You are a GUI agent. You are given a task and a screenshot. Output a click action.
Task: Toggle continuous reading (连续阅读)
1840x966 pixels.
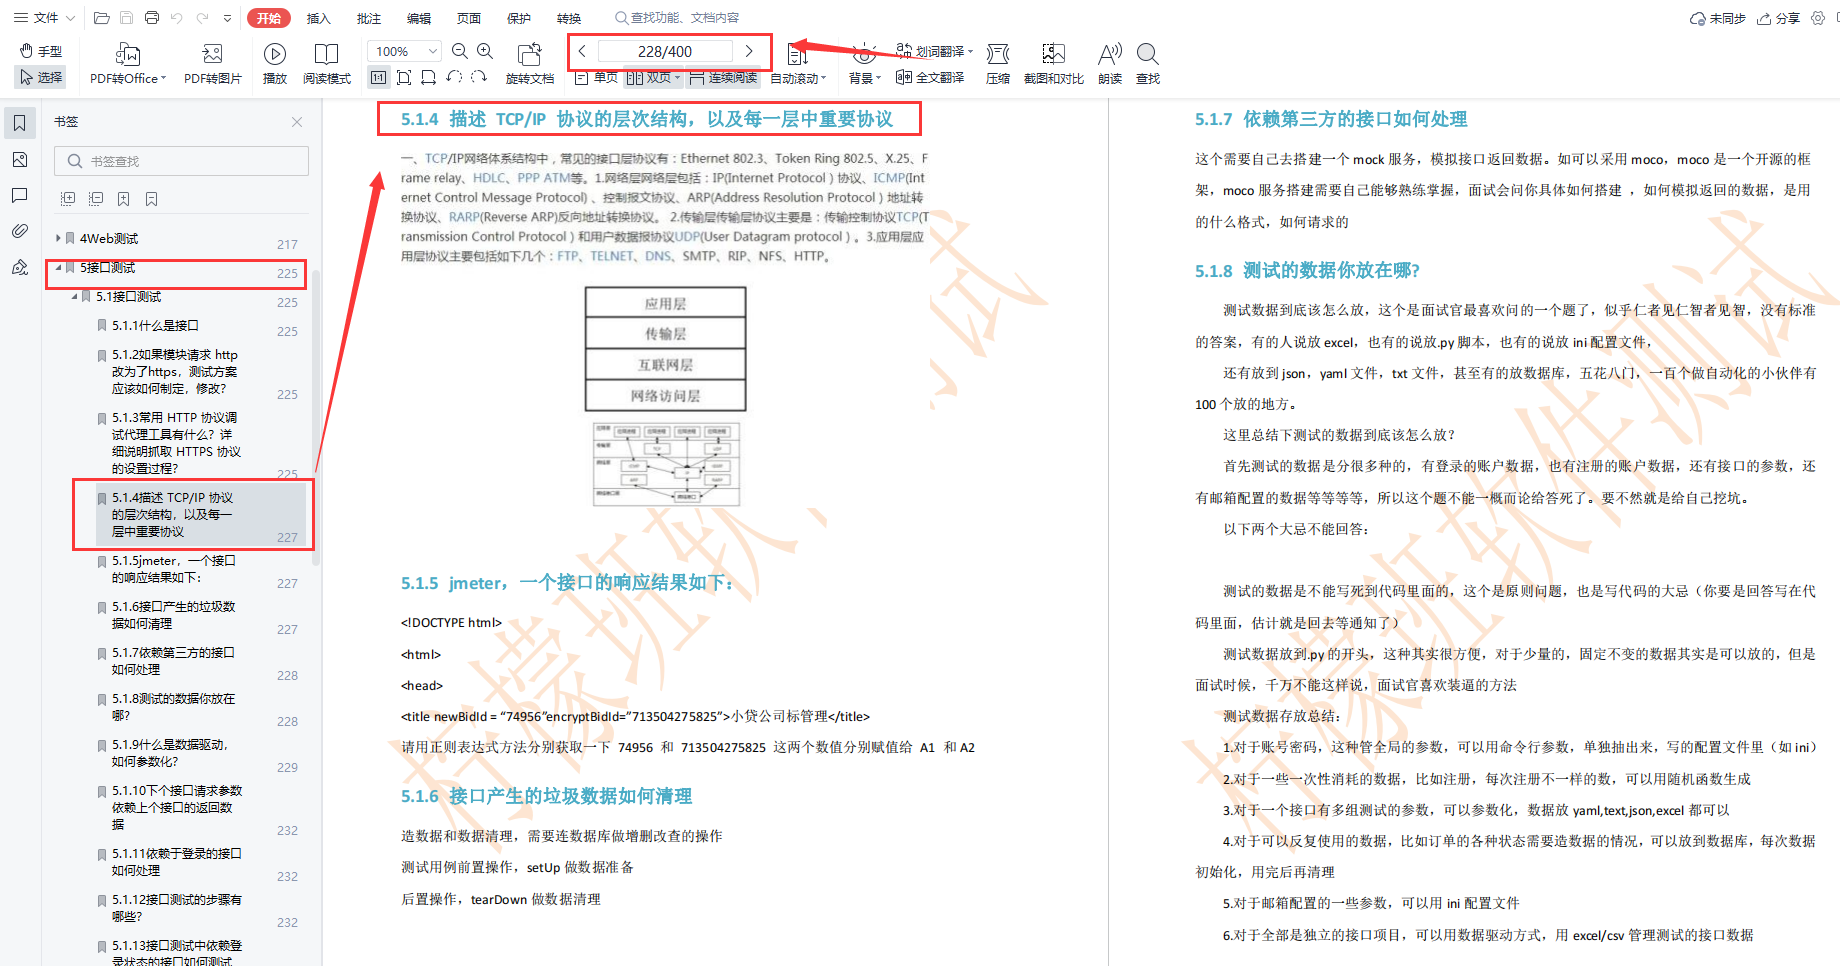pyautogui.click(x=723, y=77)
